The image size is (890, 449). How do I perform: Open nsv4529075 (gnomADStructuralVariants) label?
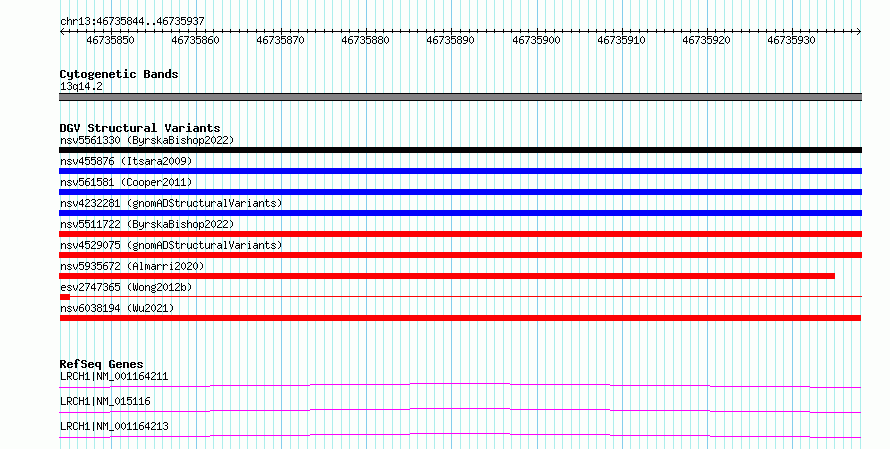pyautogui.click(x=171, y=245)
